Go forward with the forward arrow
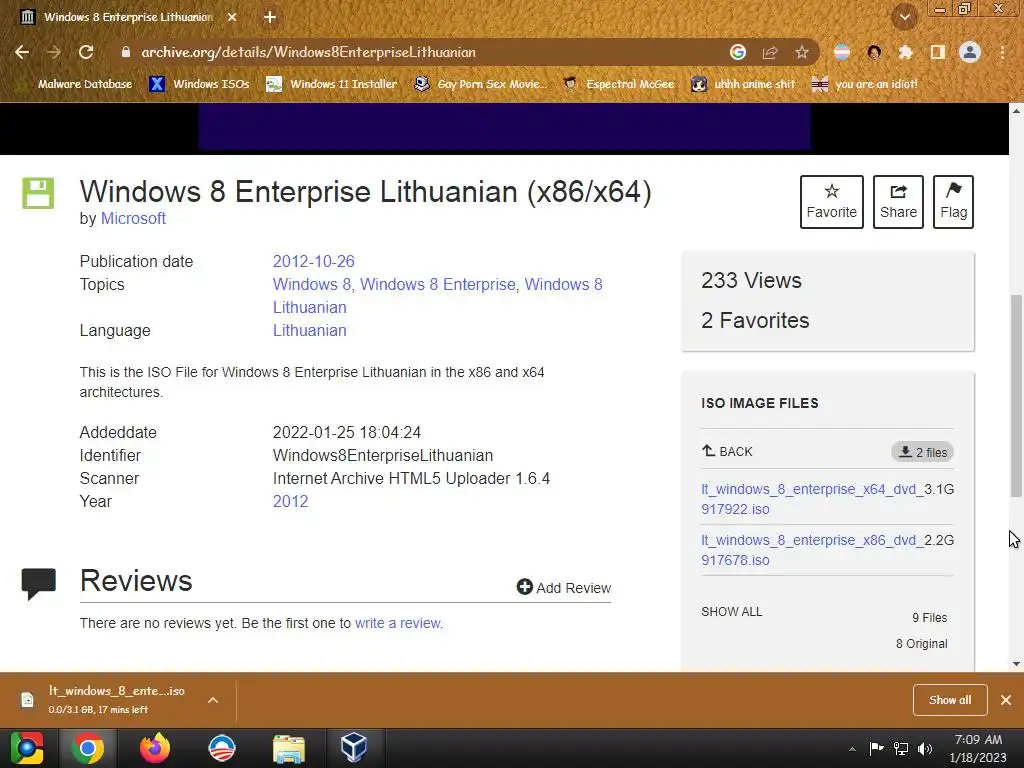The height and width of the screenshot is (768, 1024). point(54,52)
